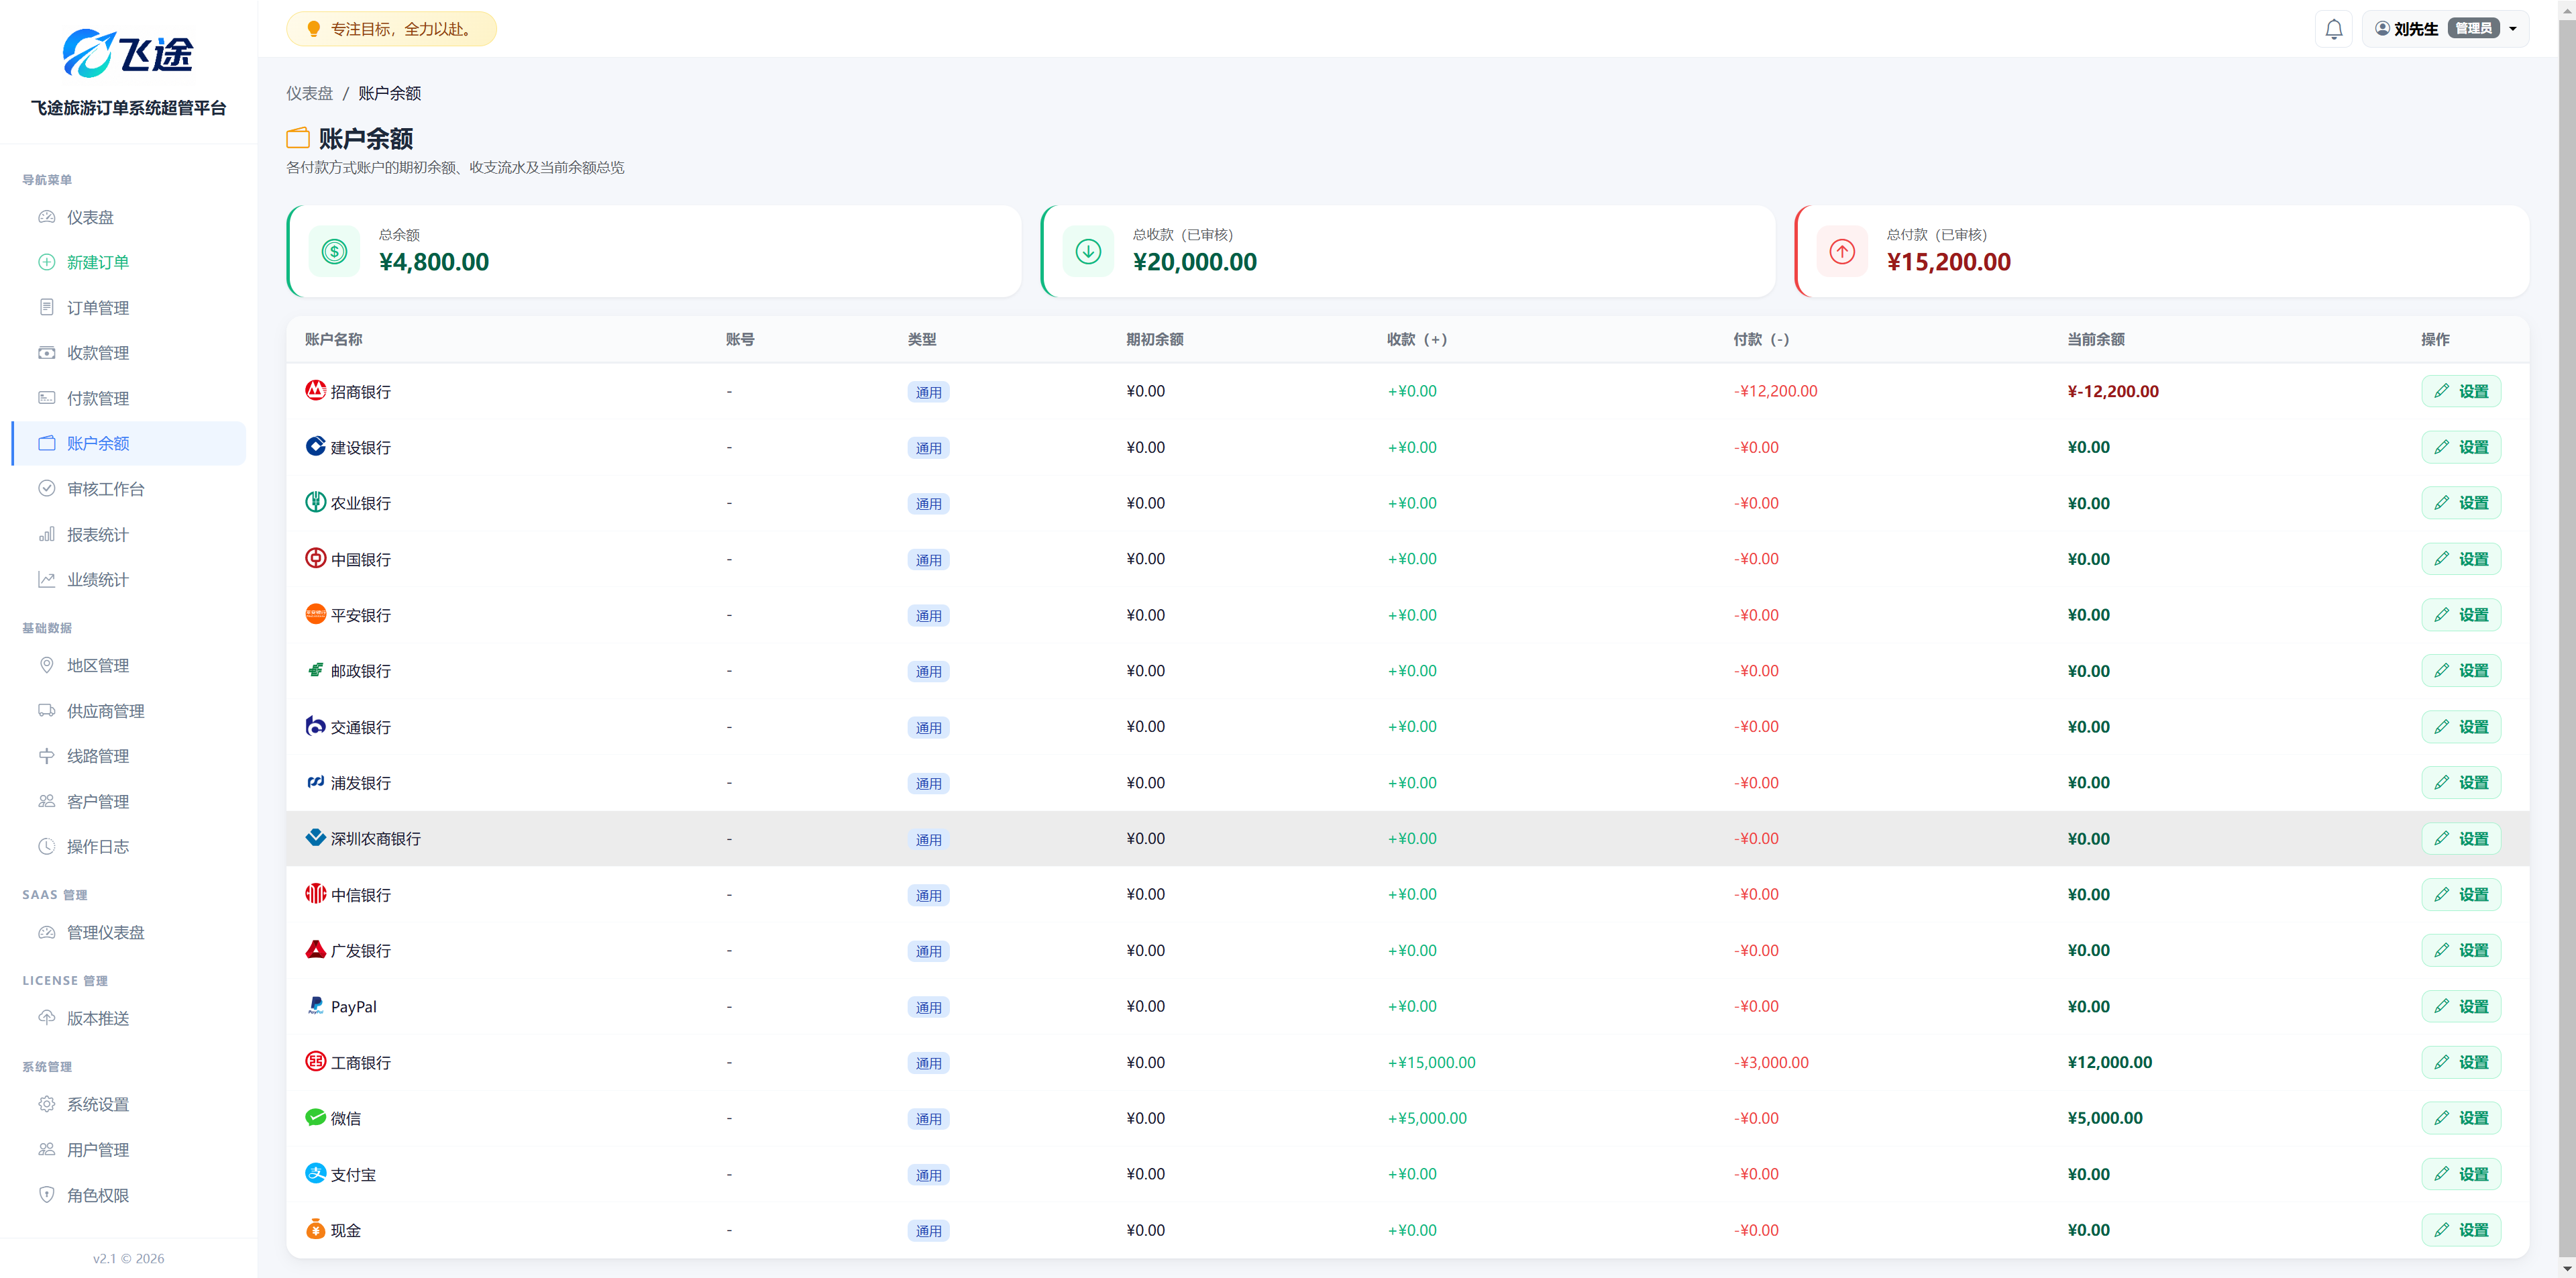Expand the dropdown caret beside 管理员

[2513, 29]
